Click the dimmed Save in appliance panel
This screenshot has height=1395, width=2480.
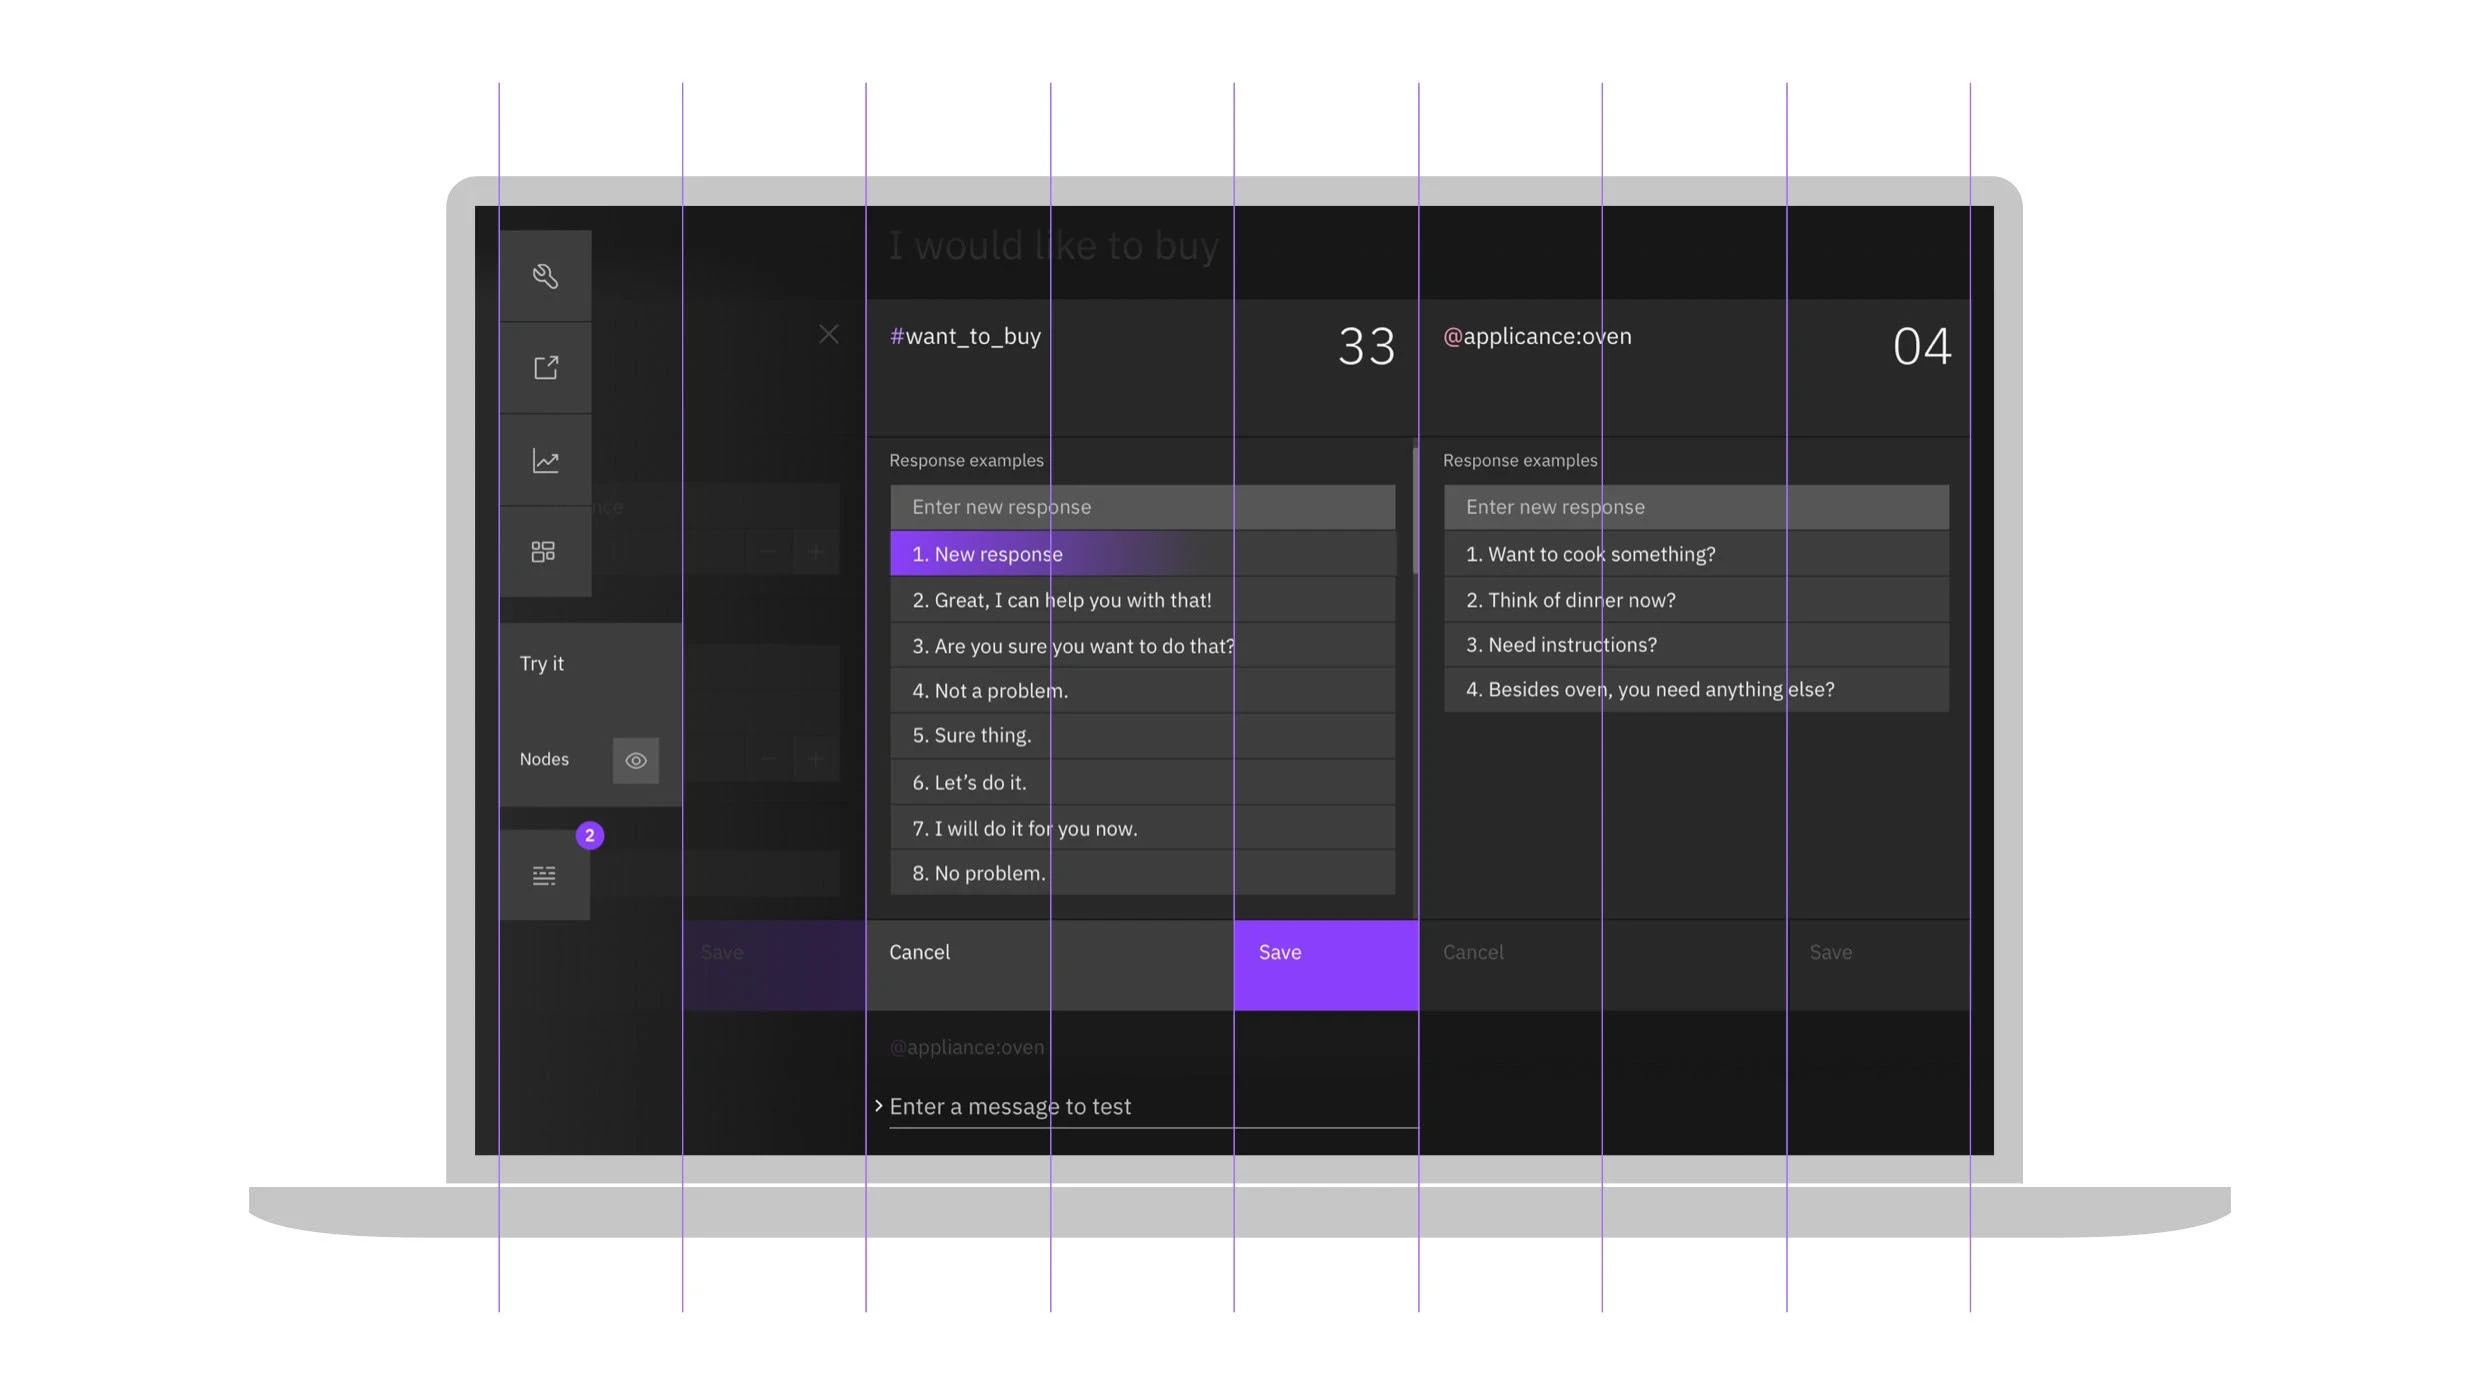[1830, 953]
